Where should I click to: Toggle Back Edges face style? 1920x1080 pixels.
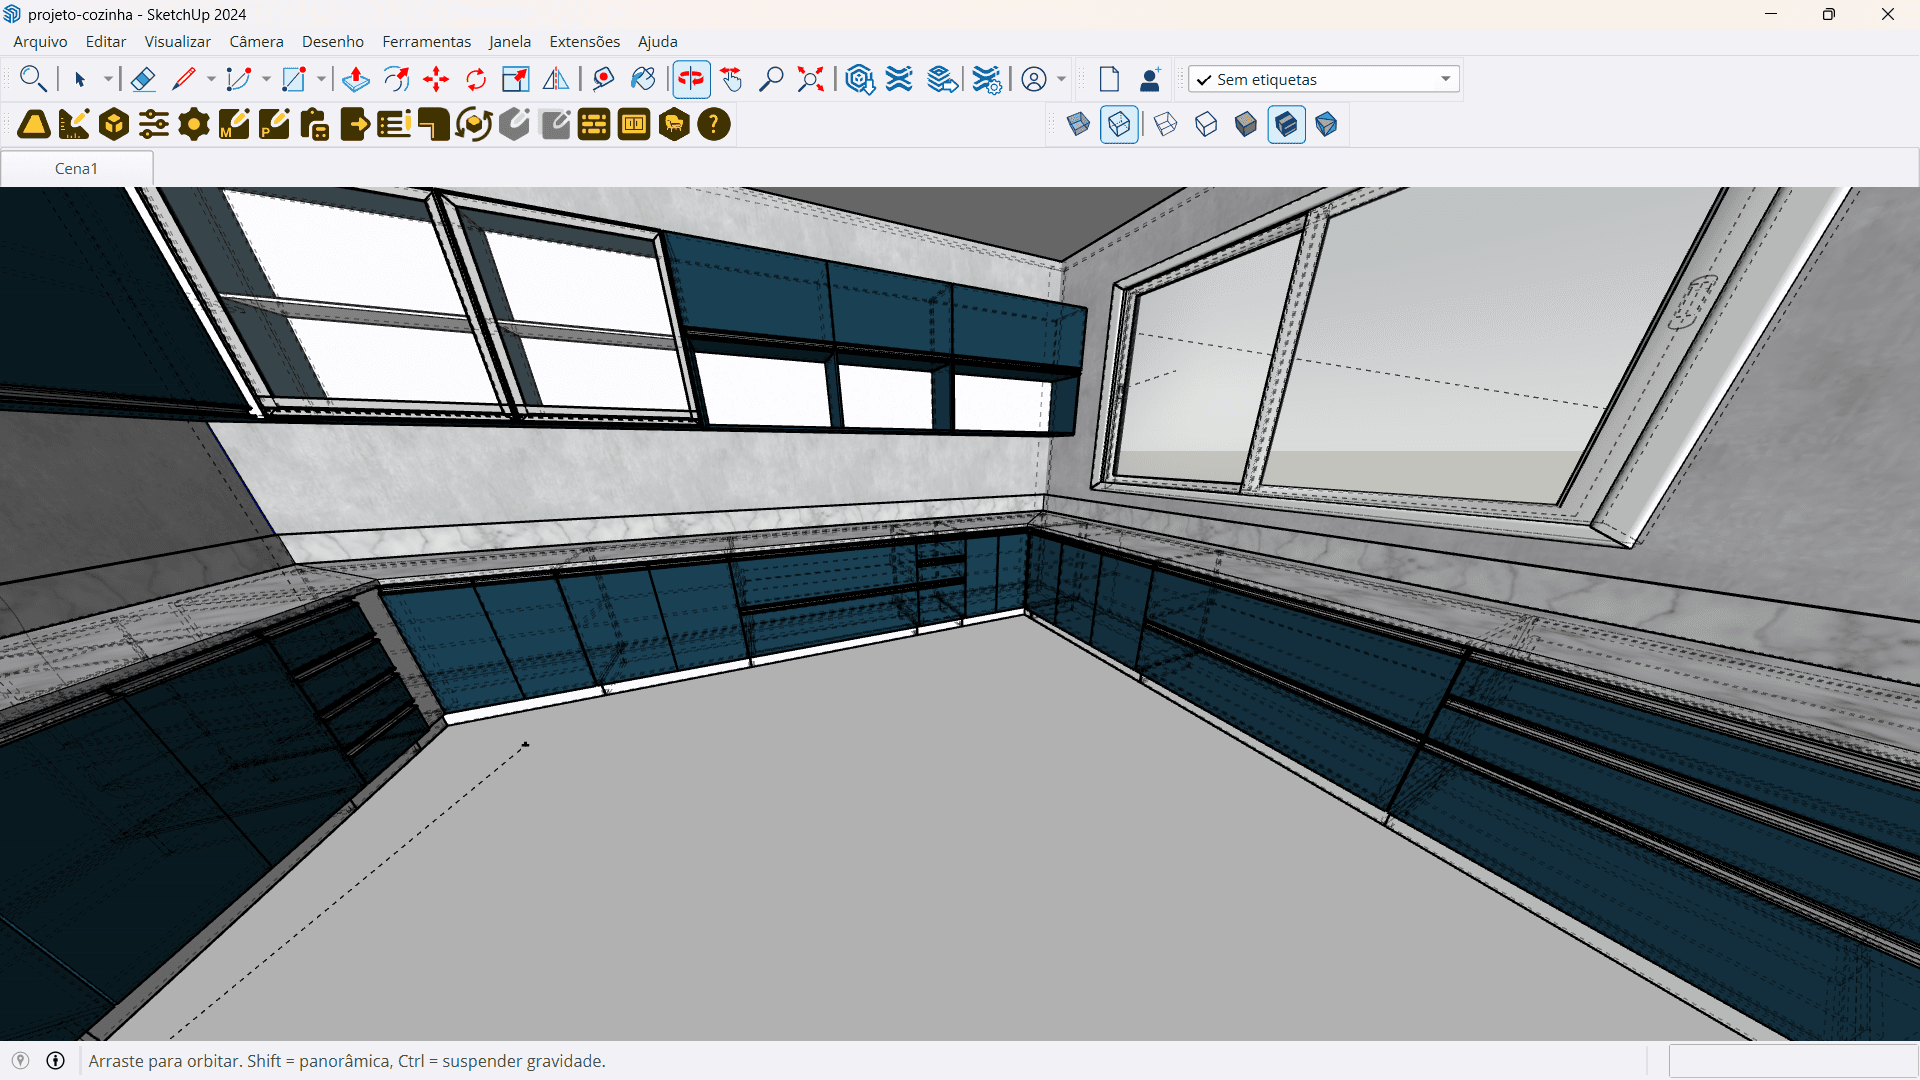(x=1119, y=124)
